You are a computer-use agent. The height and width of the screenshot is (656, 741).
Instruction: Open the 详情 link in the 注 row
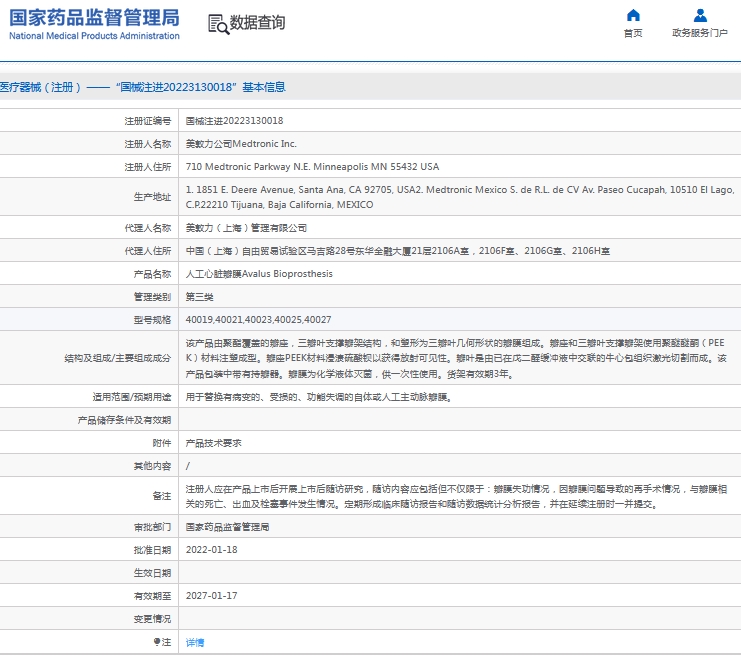pos(195,642)
